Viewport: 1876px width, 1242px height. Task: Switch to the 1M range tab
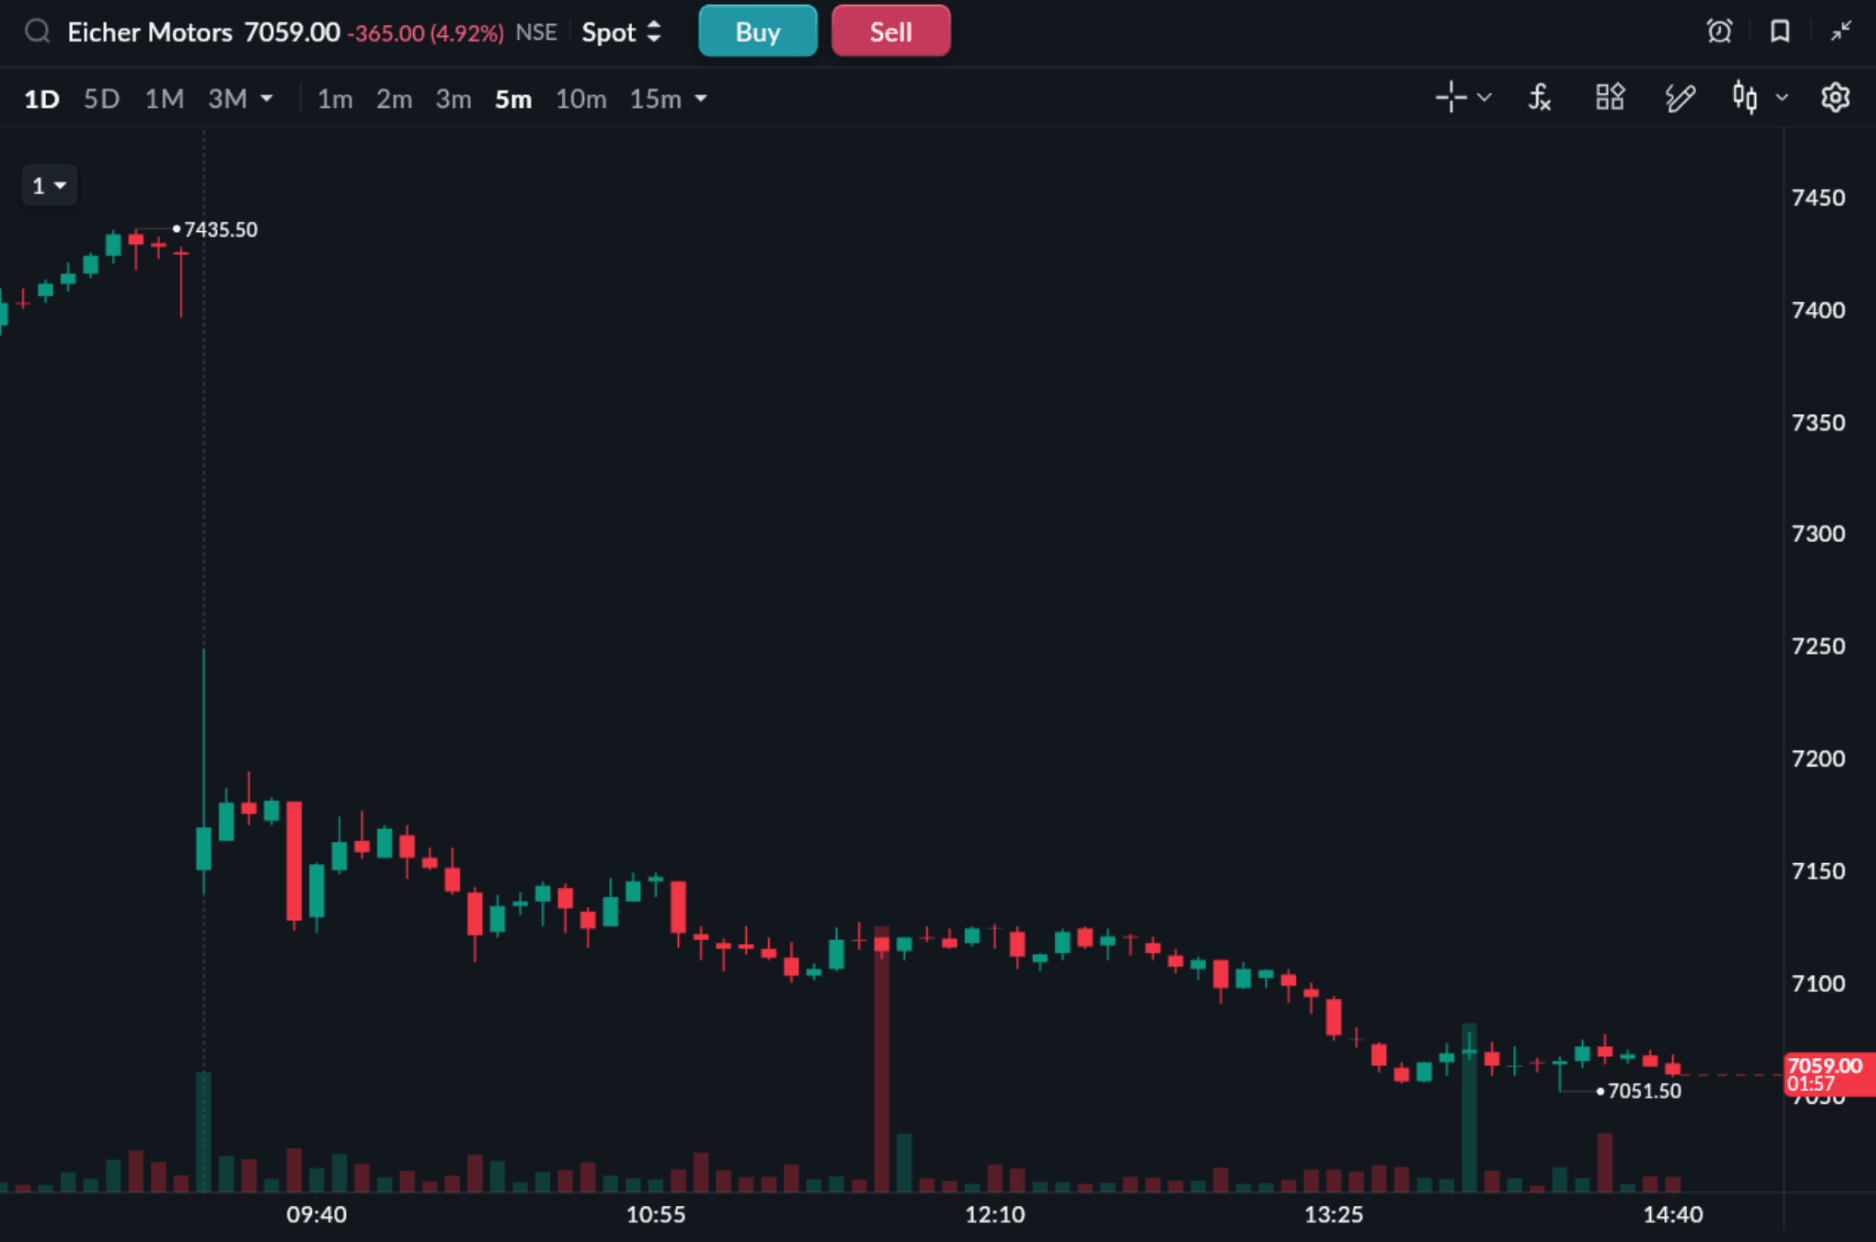[164, 99]
